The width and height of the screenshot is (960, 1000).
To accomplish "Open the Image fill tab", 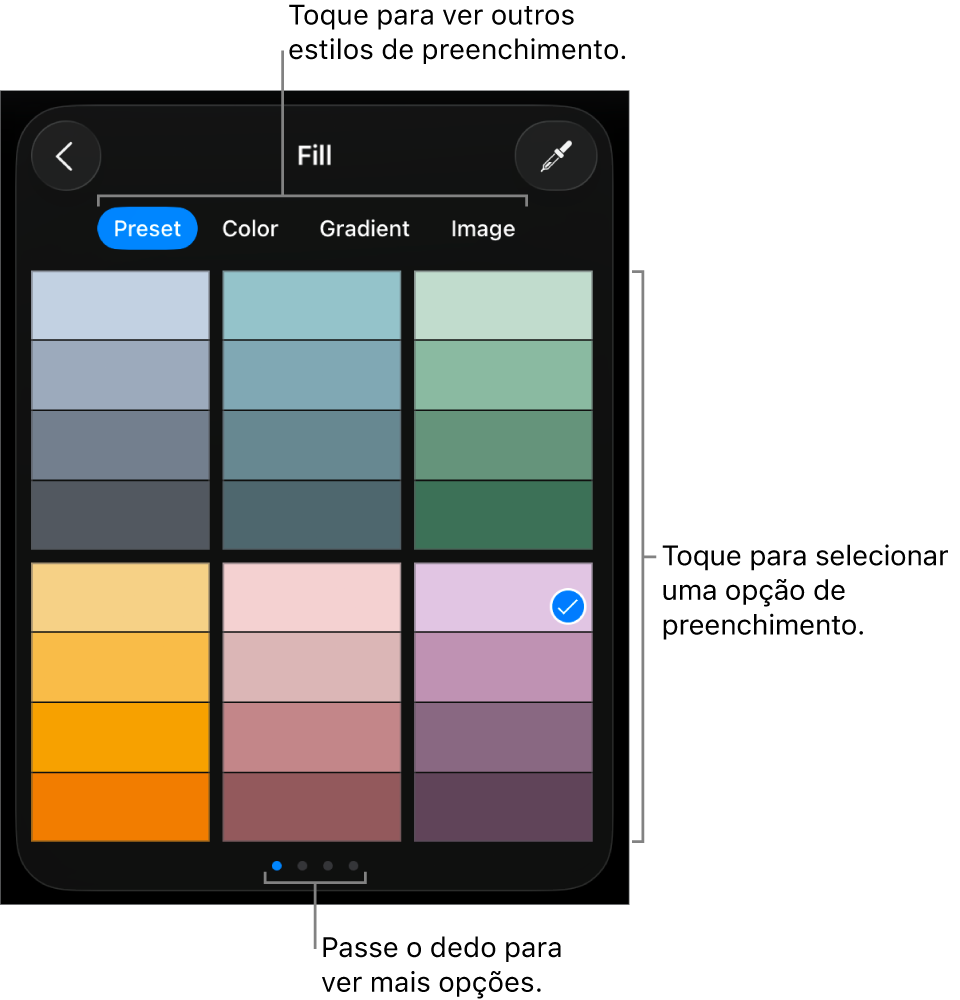I will click(483, 228).
